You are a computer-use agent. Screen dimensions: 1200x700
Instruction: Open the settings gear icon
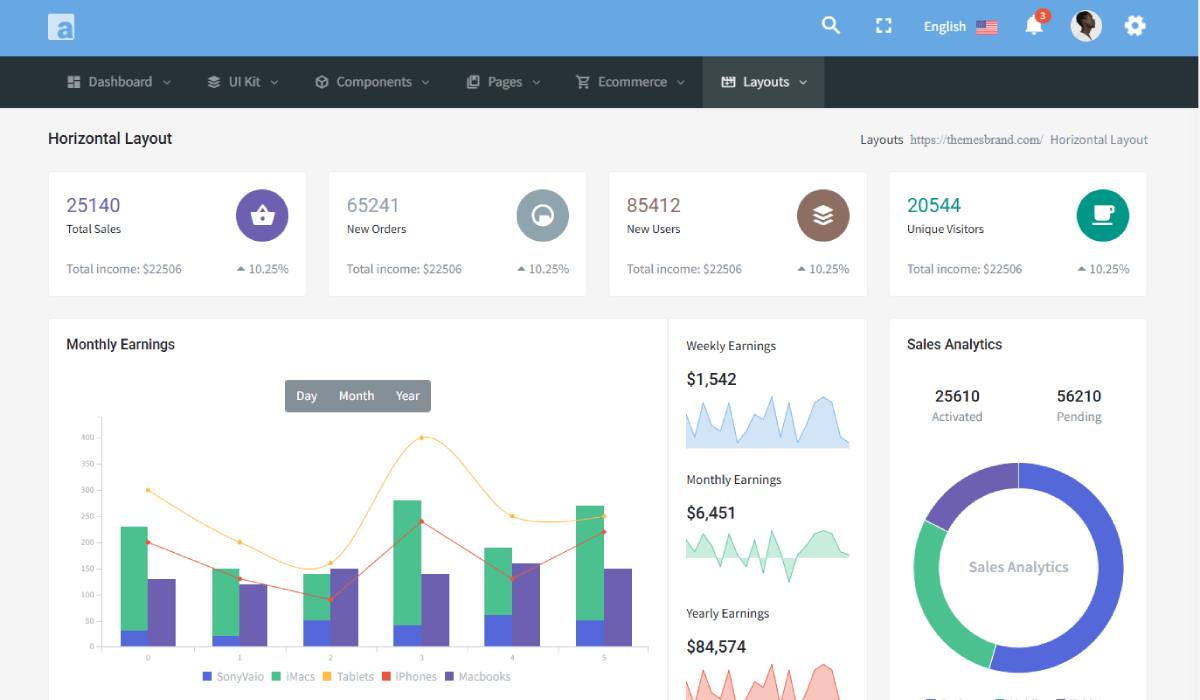1135,26
